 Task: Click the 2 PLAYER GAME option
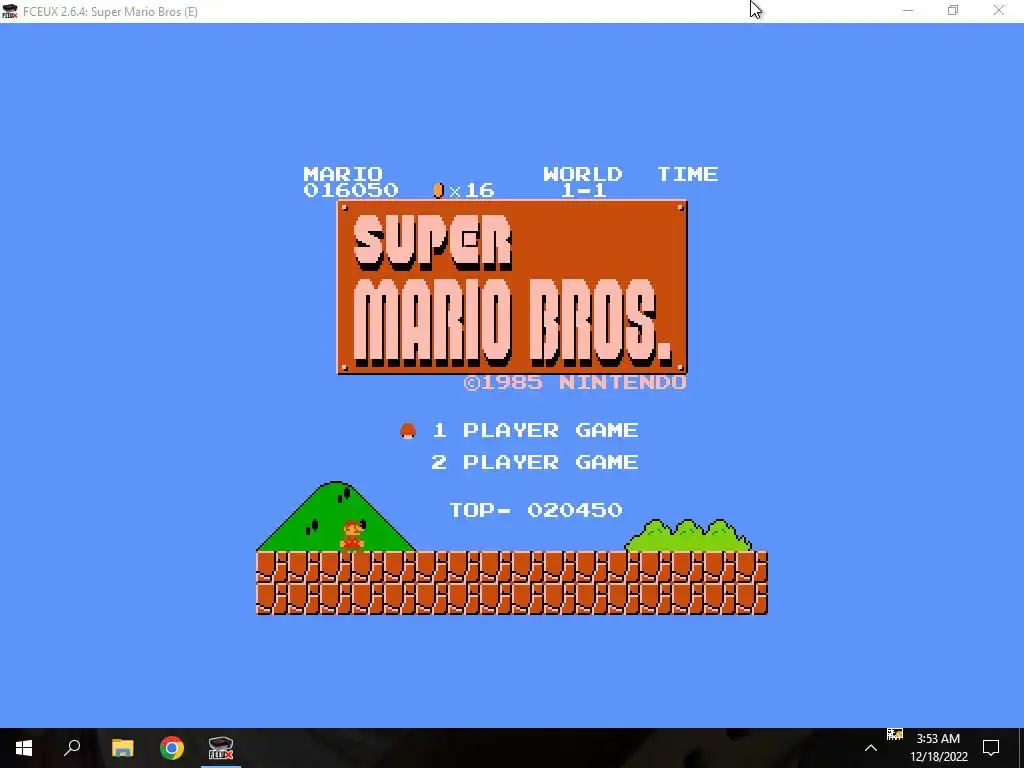[536, 462]
